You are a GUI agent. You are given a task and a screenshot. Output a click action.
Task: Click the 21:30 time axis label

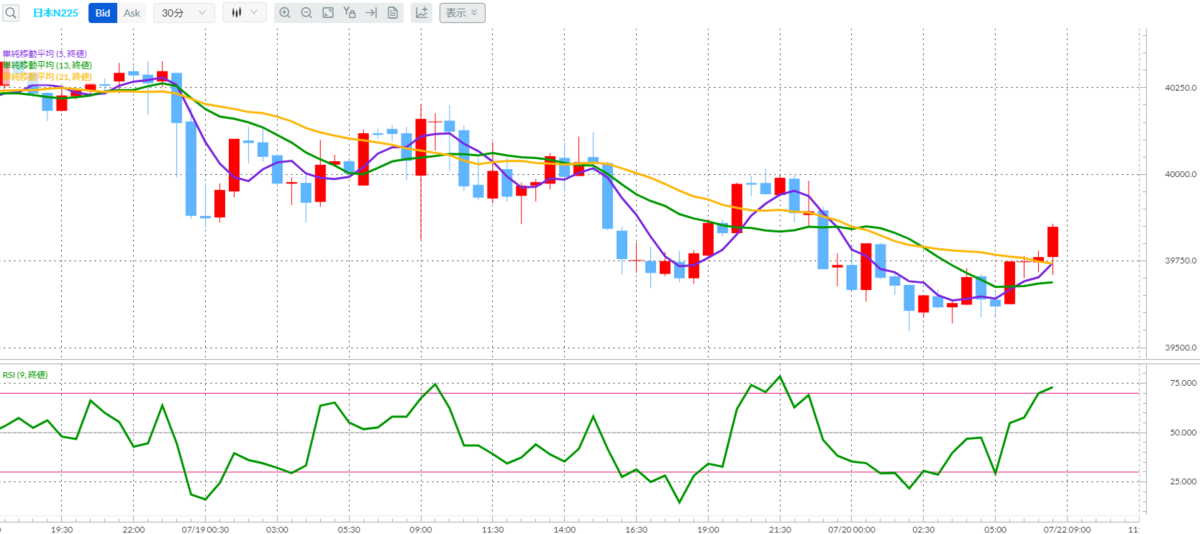coord(780,529)
